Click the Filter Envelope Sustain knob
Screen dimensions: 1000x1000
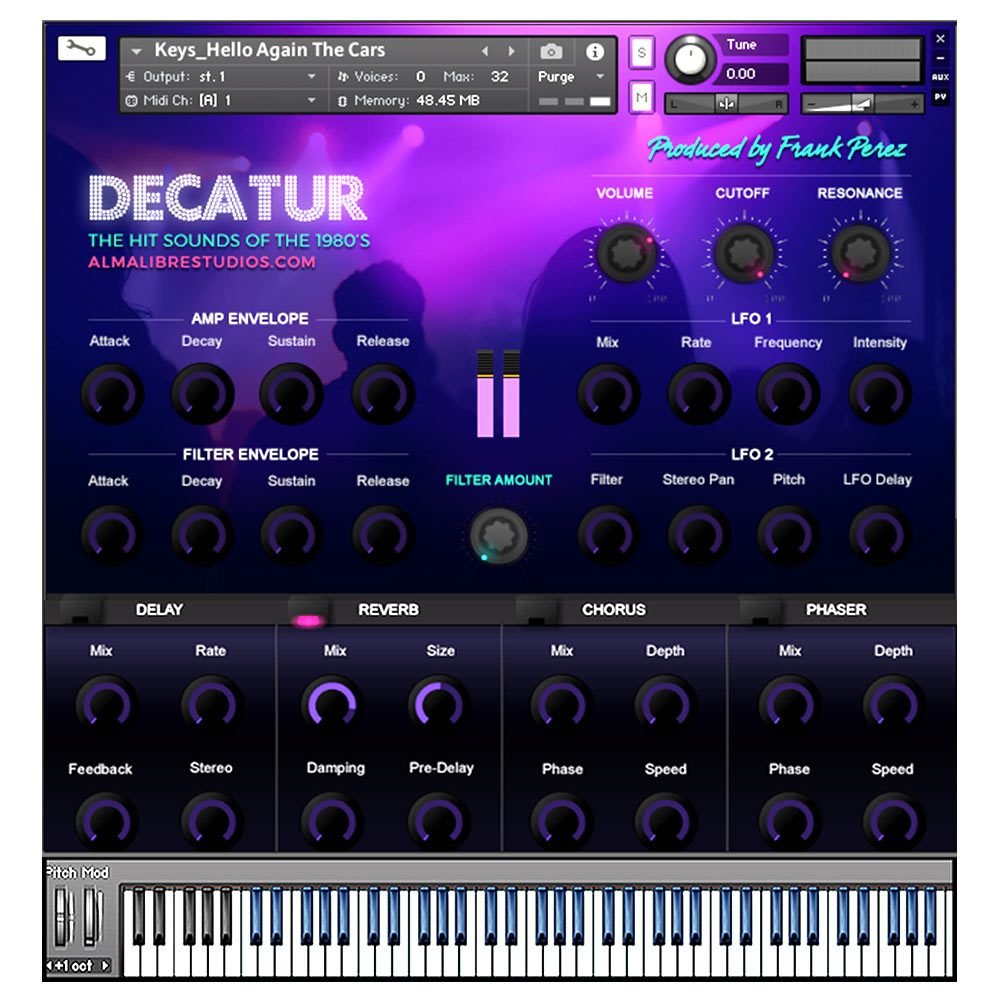point(291,534)
